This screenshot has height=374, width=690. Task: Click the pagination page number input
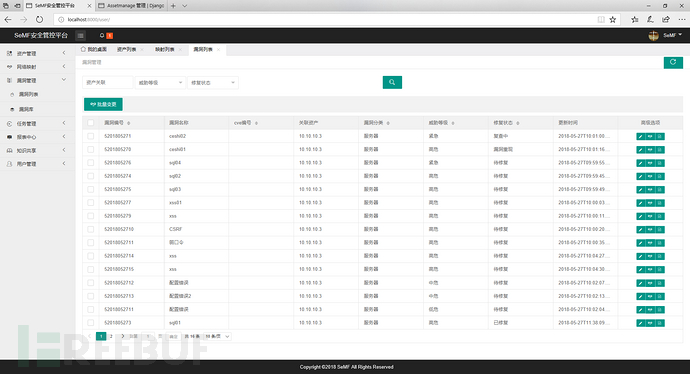(x=148, y=337)
